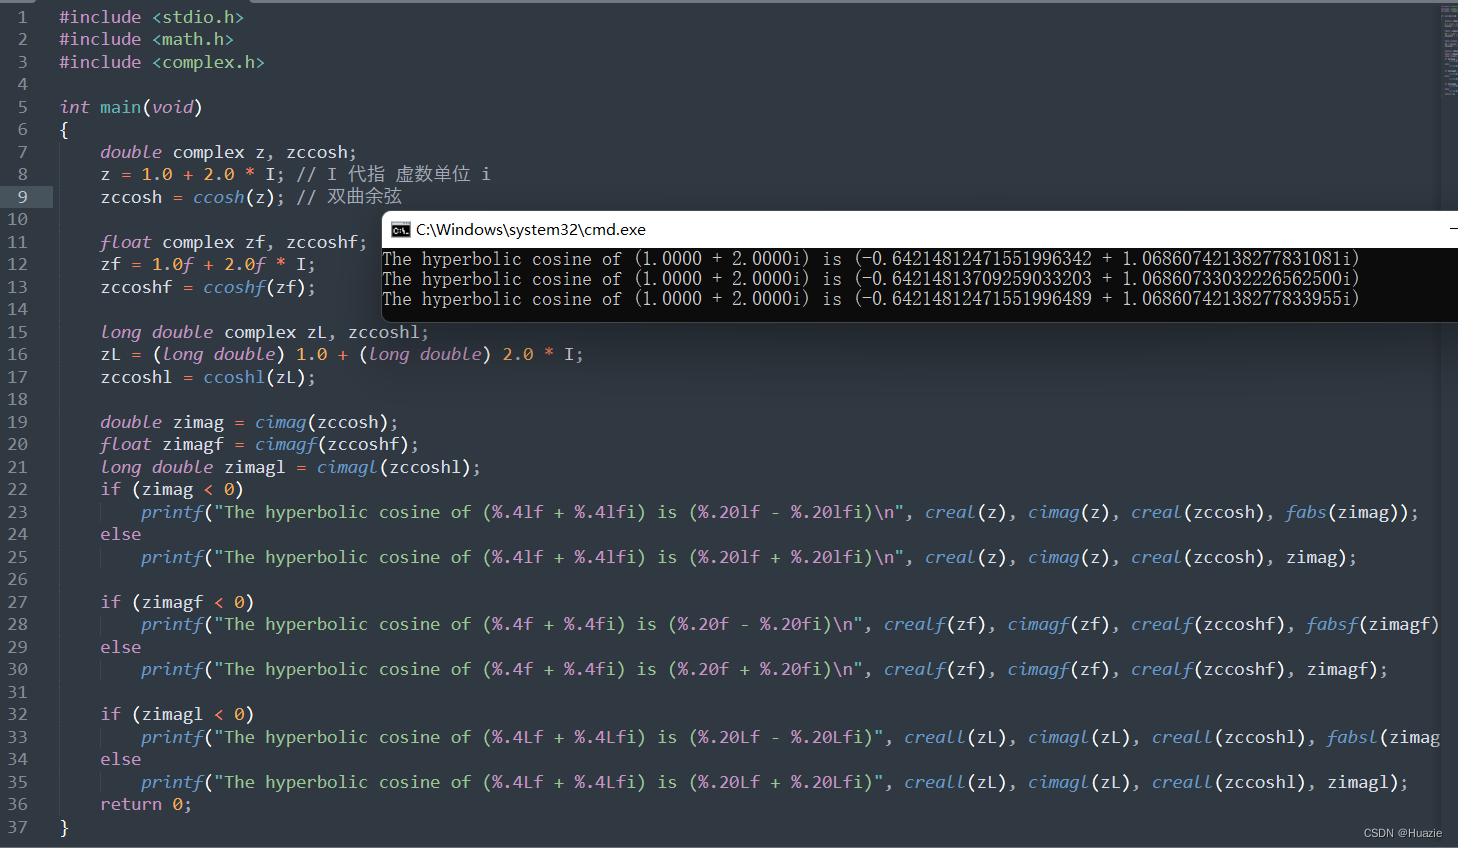The width and height of the screenshot is (1458, 848).
Task: Select line number 27 in the gutter
Action: (x=17, y=602)
